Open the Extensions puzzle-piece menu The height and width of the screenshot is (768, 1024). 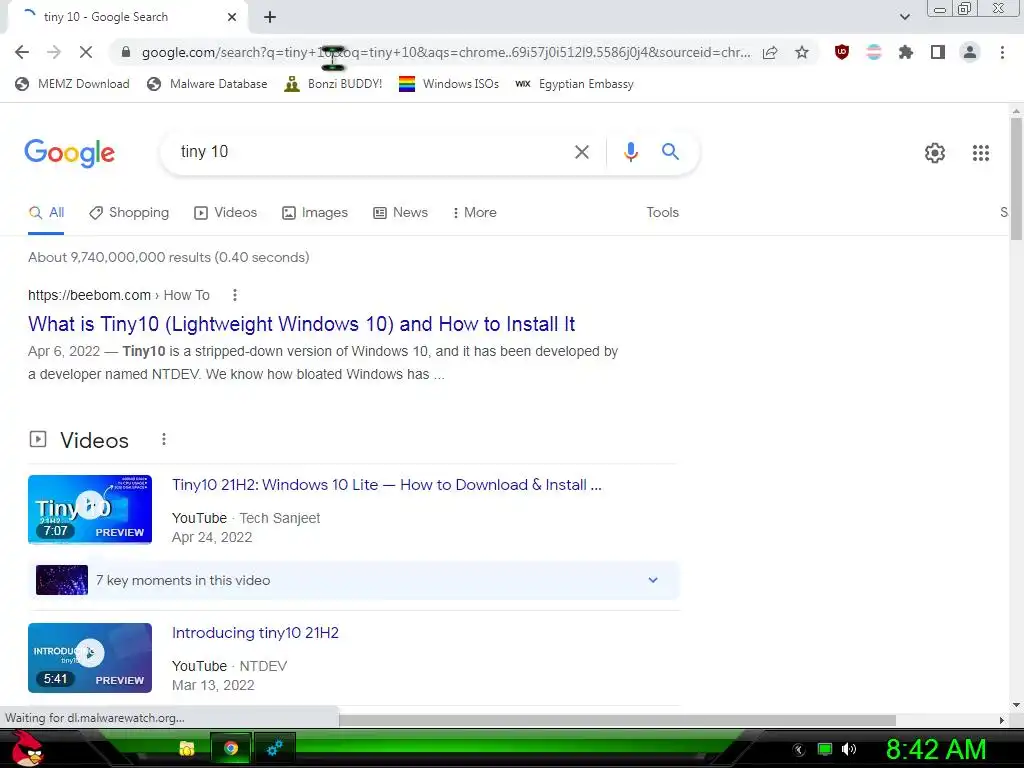point(906,52)
